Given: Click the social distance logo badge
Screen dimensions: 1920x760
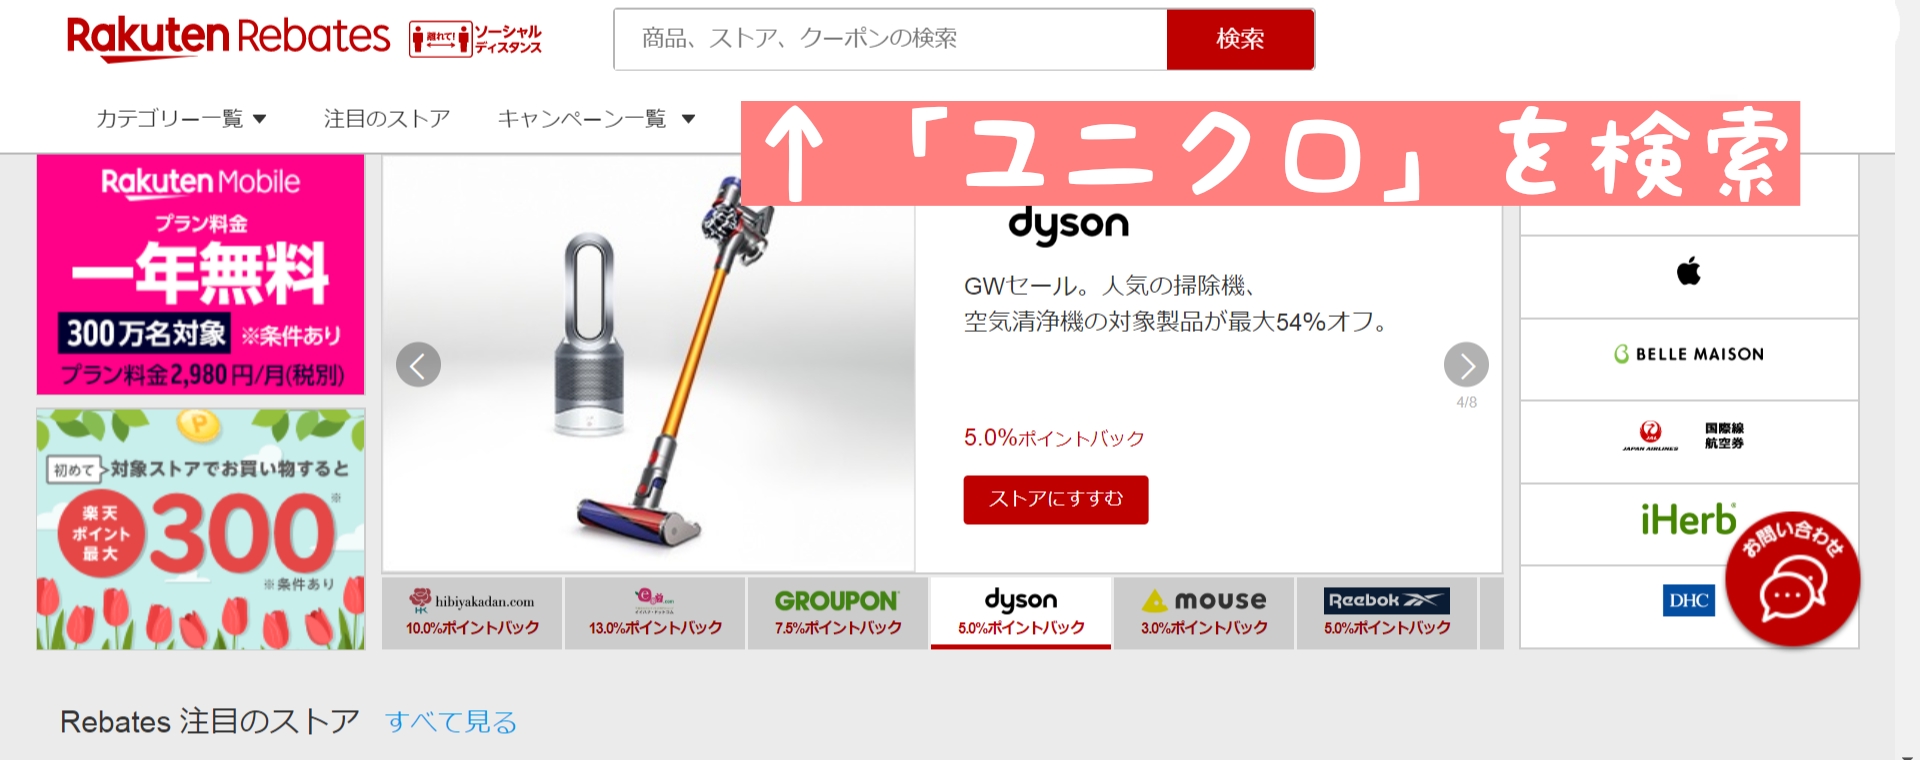Looking at the screenshot, I should coord(476,39).
